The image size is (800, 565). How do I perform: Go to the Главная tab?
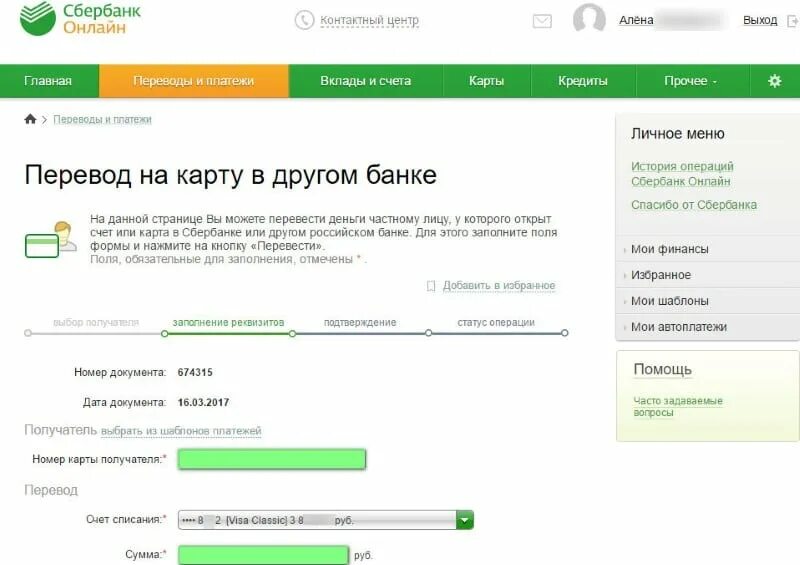tap(48, 81)
